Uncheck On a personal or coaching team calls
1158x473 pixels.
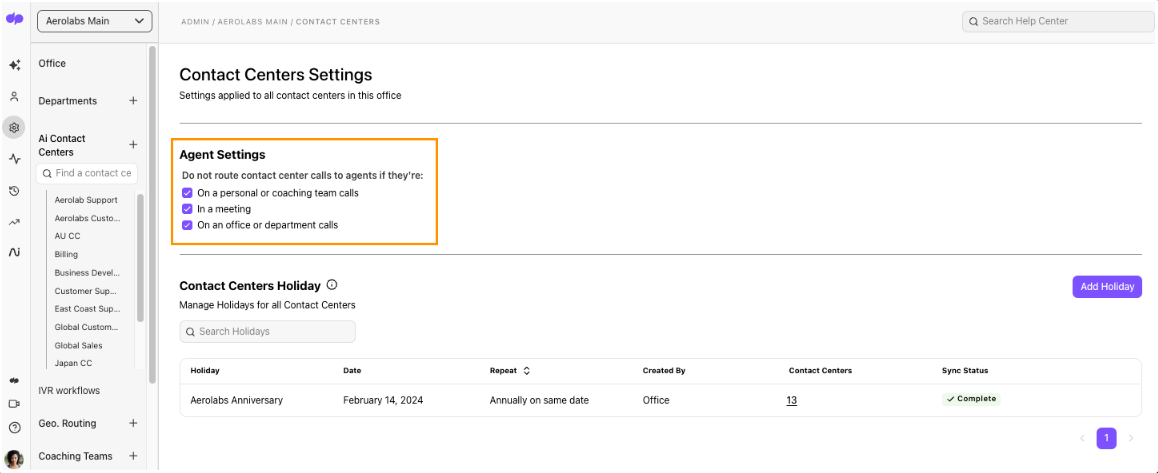[x=187, y=193]
